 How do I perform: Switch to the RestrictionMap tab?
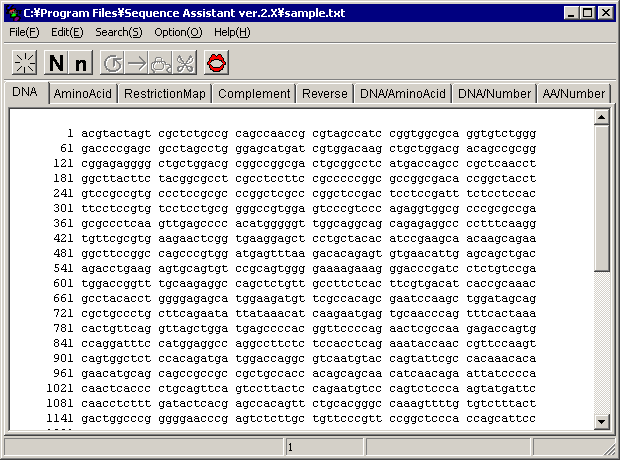164,94
